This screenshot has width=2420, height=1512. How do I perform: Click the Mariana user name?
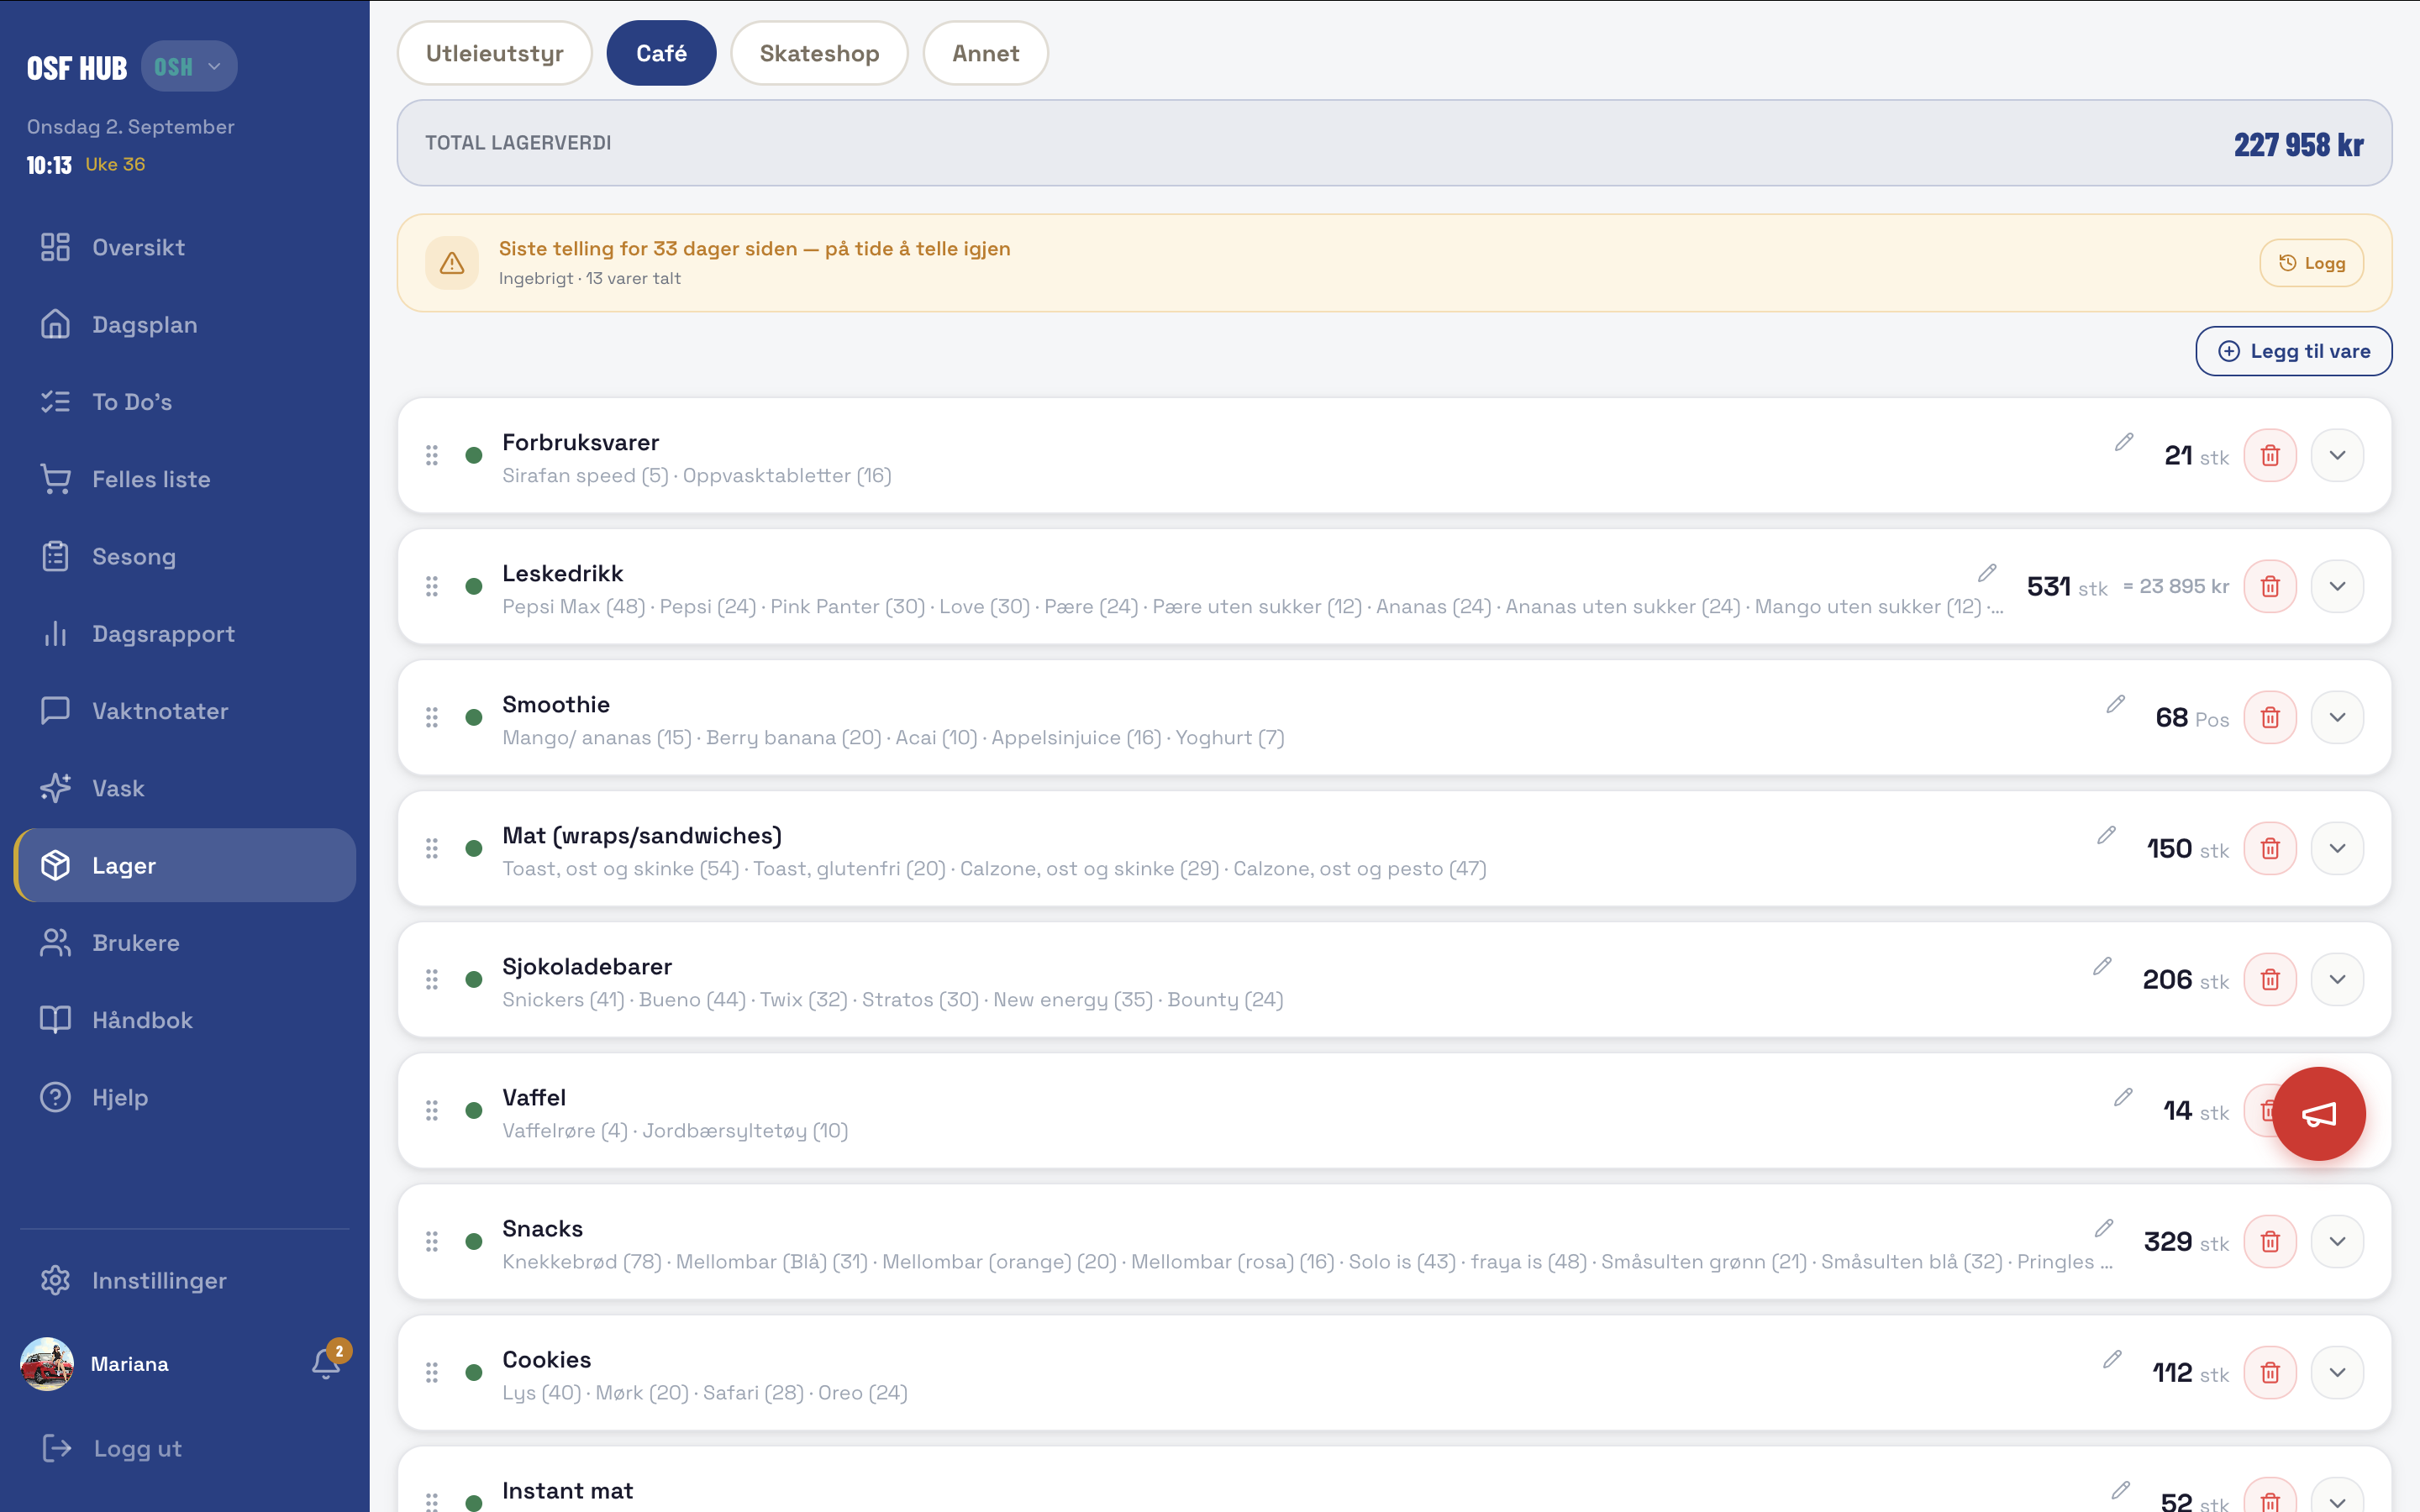click(130, 1364)
